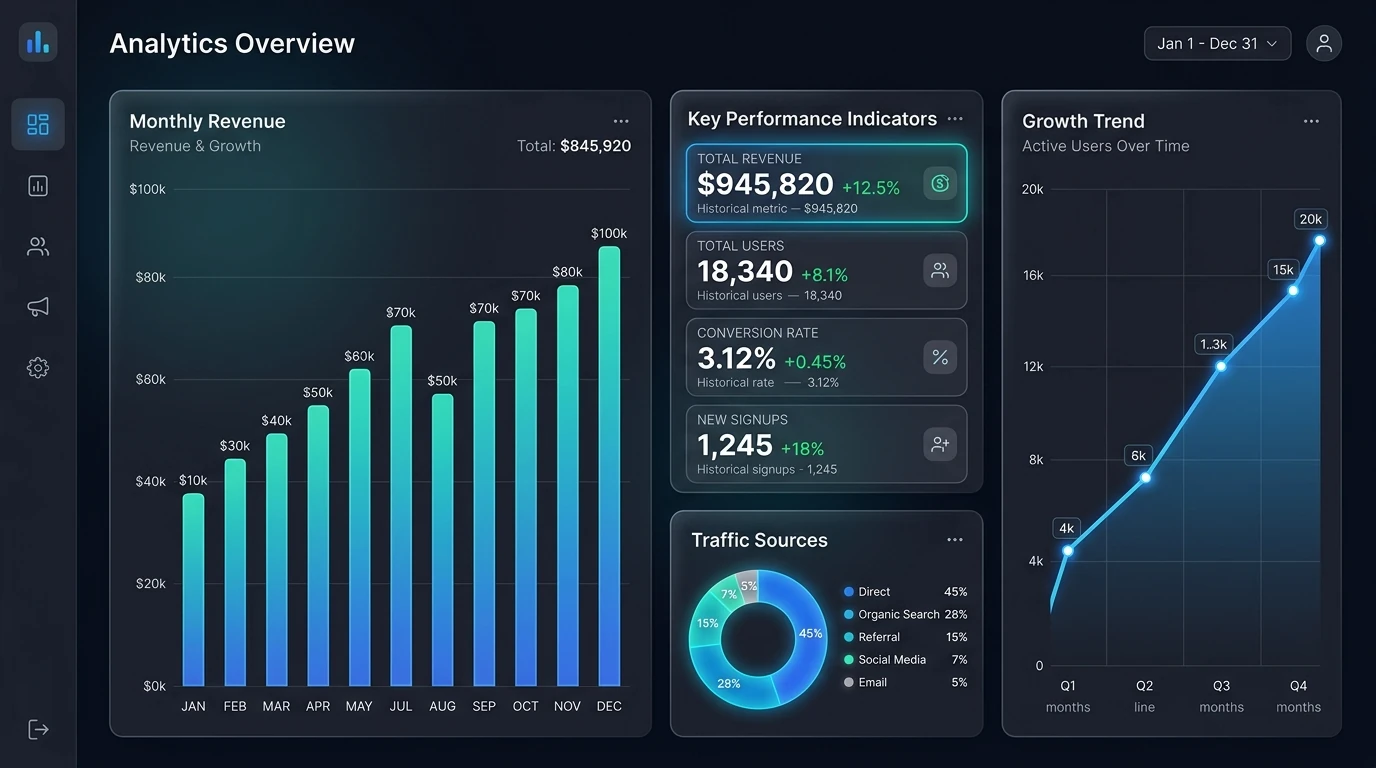Click the 28% donut chart segment

tap(730, 682)
